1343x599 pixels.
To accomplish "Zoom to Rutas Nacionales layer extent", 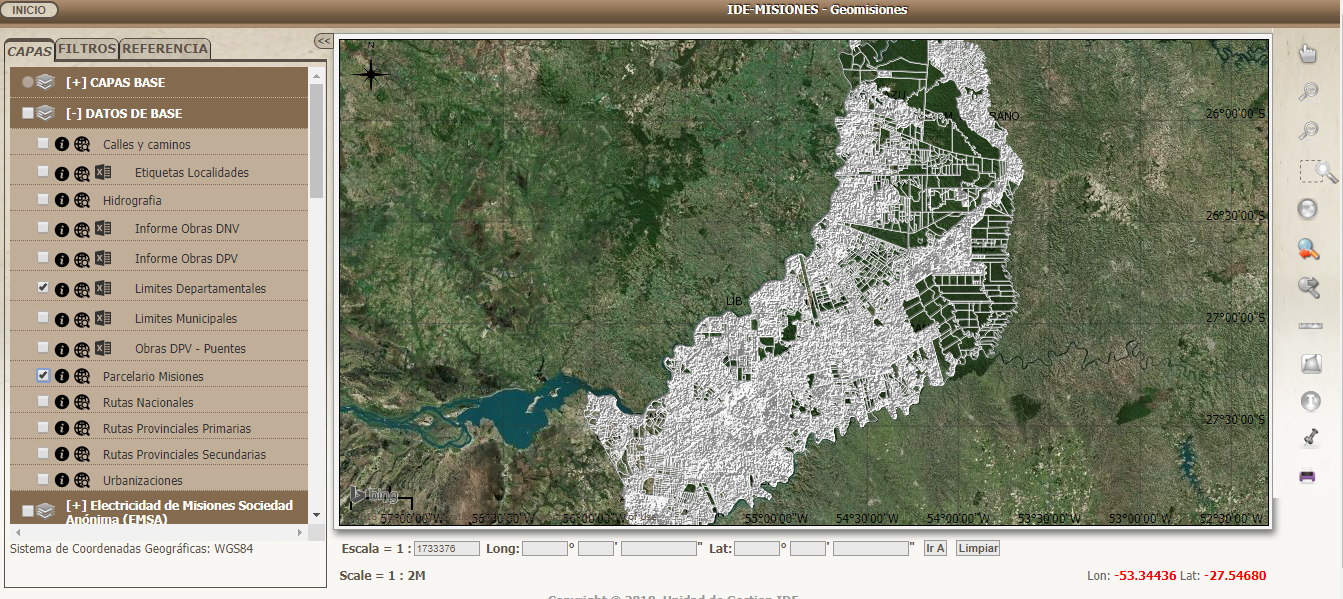I will [x=82, y=402].
